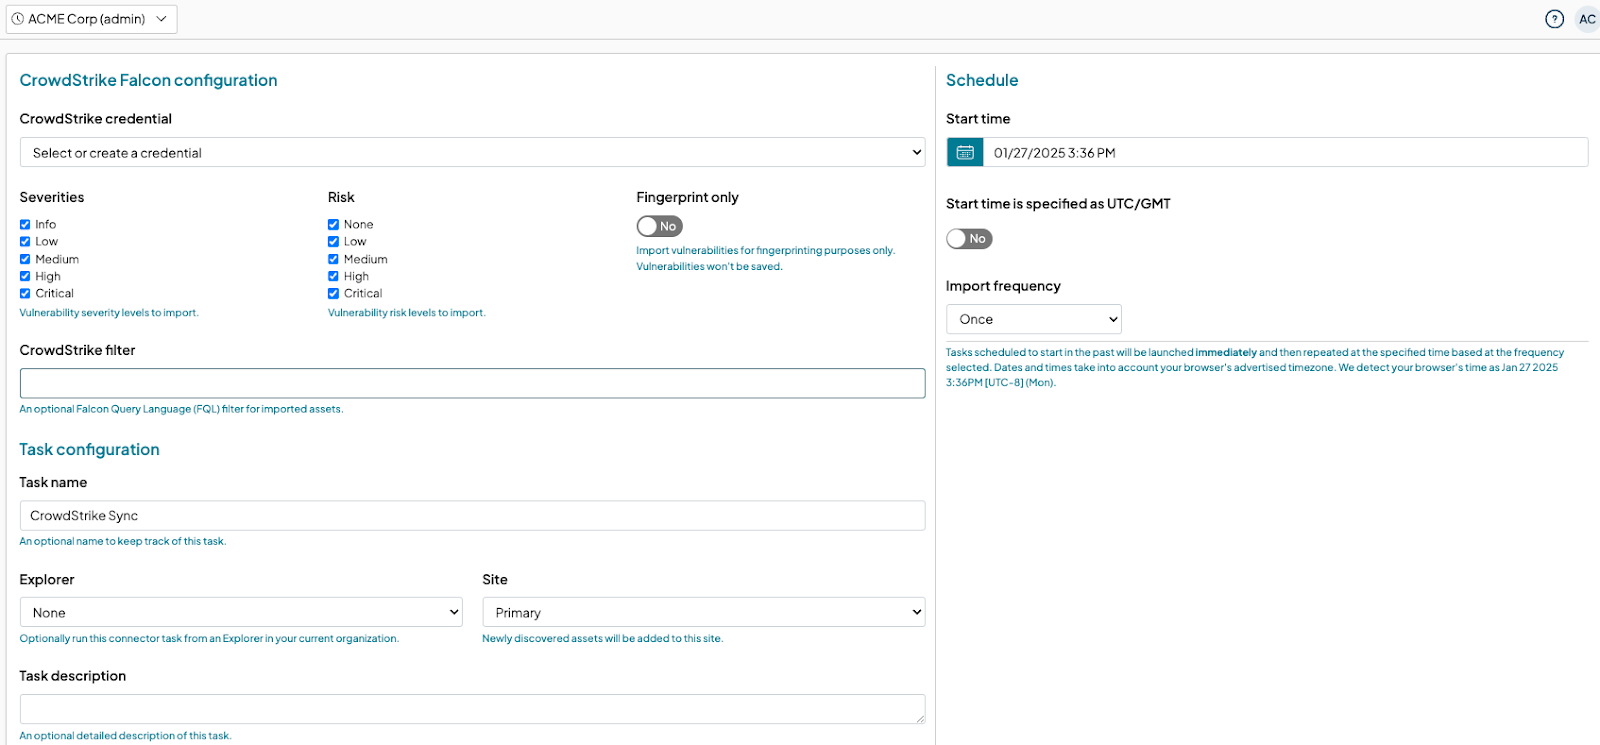Click the Severities label
Image resolution: width=1600 pixels, height=745 pixels.
(x=52, y=197)
